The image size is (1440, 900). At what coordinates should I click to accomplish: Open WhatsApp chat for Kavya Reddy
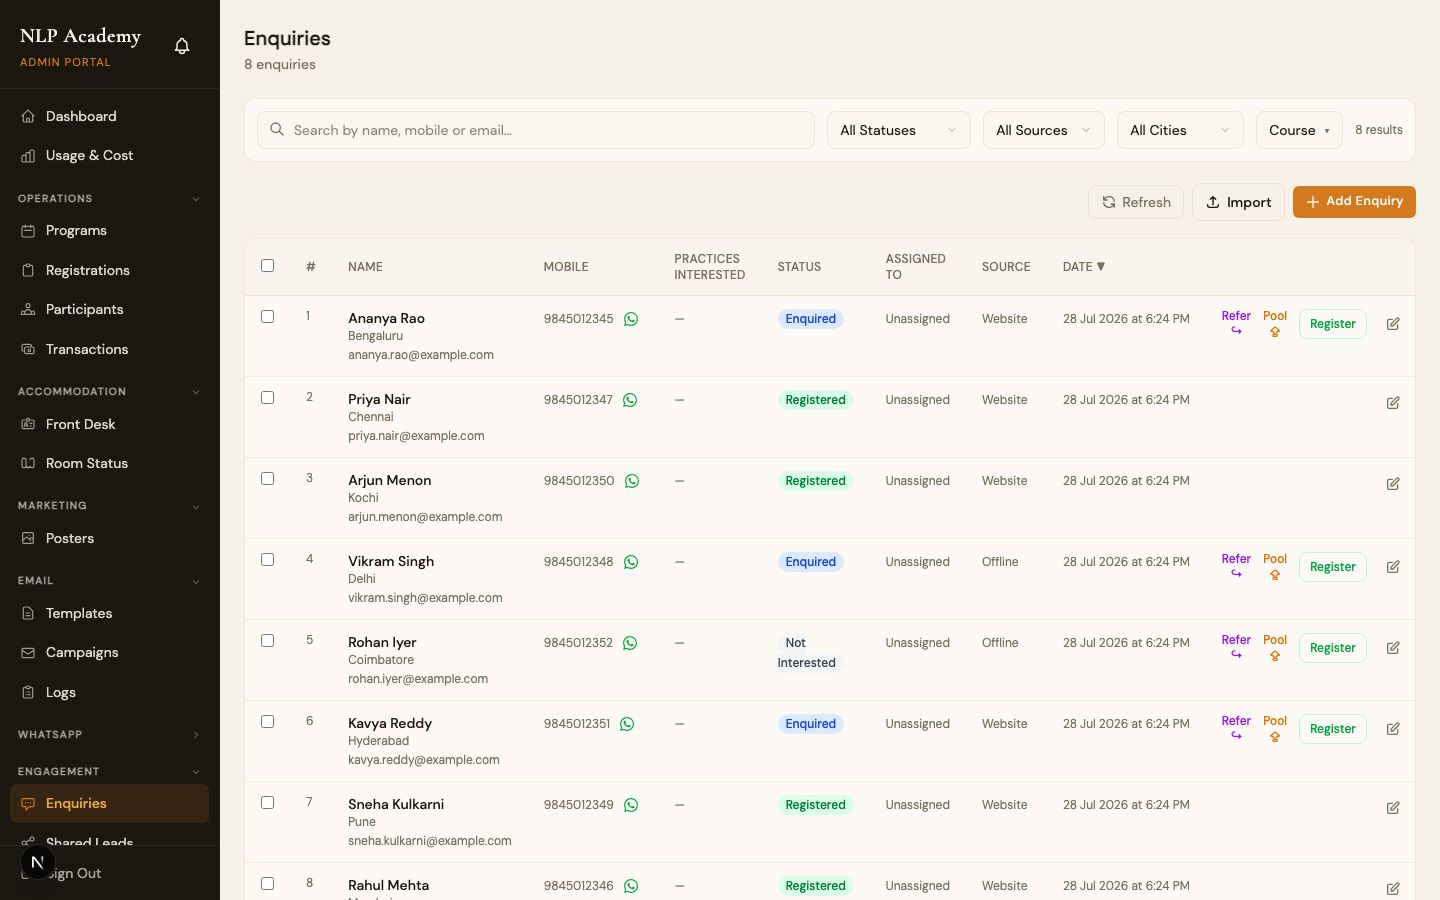point(627,724)
